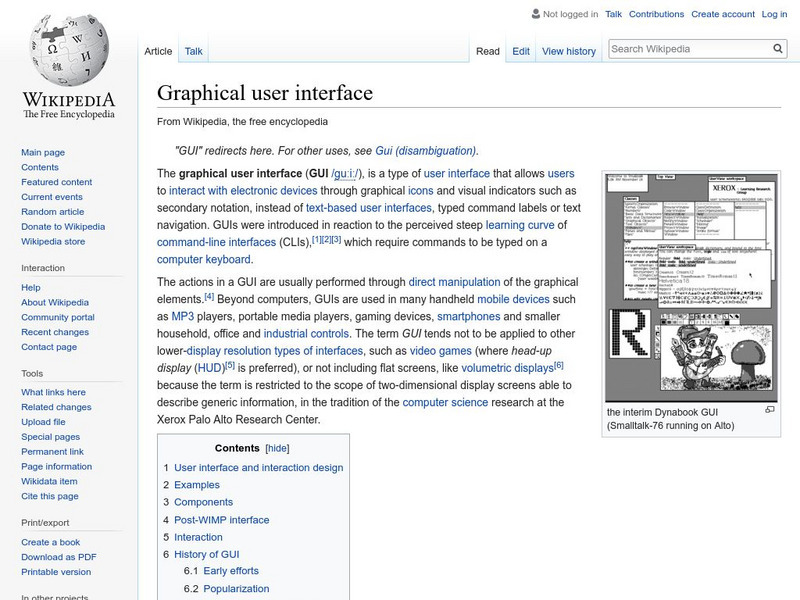Click What links here

[x=53, y=392]
